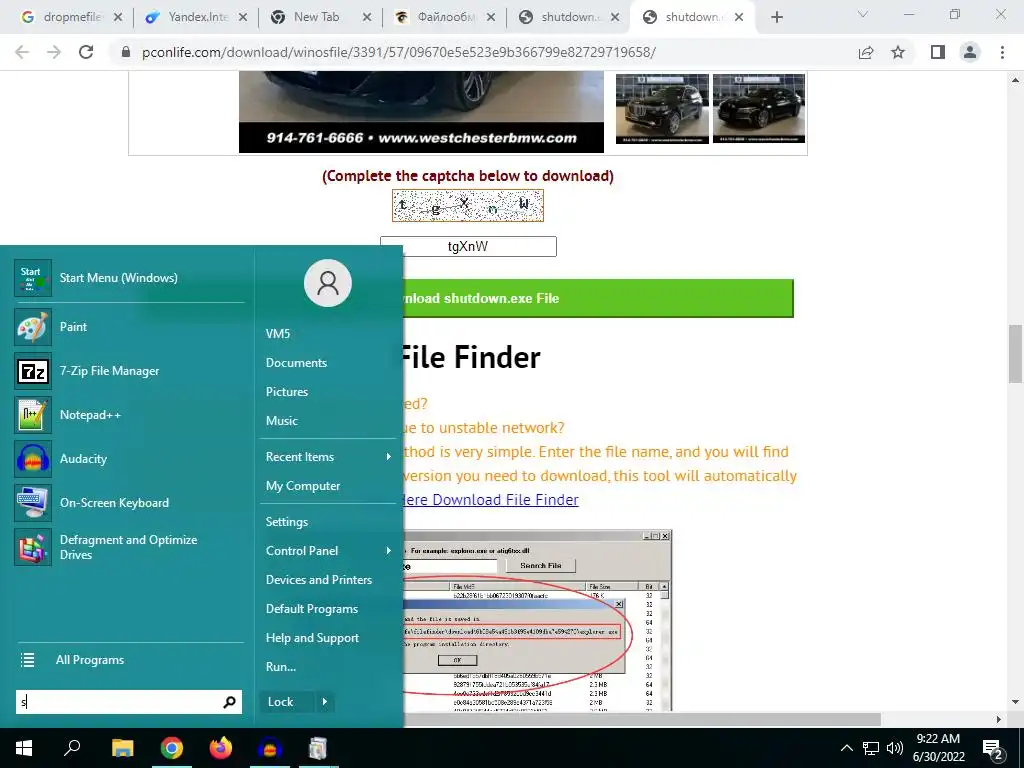Click the captcha image
The width and height of the screenshot is (1024, 768).
pyautogui.click(x=468, y=206)
